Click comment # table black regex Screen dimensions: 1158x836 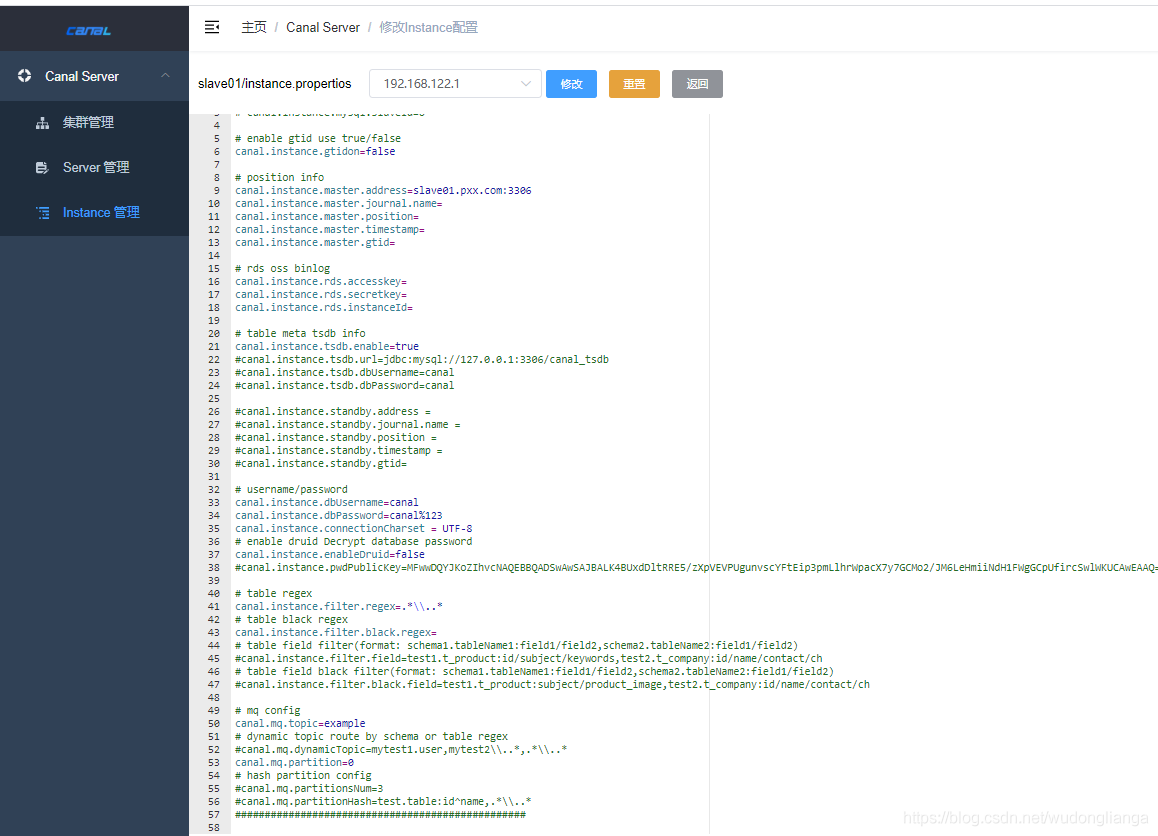pos(292,620)
